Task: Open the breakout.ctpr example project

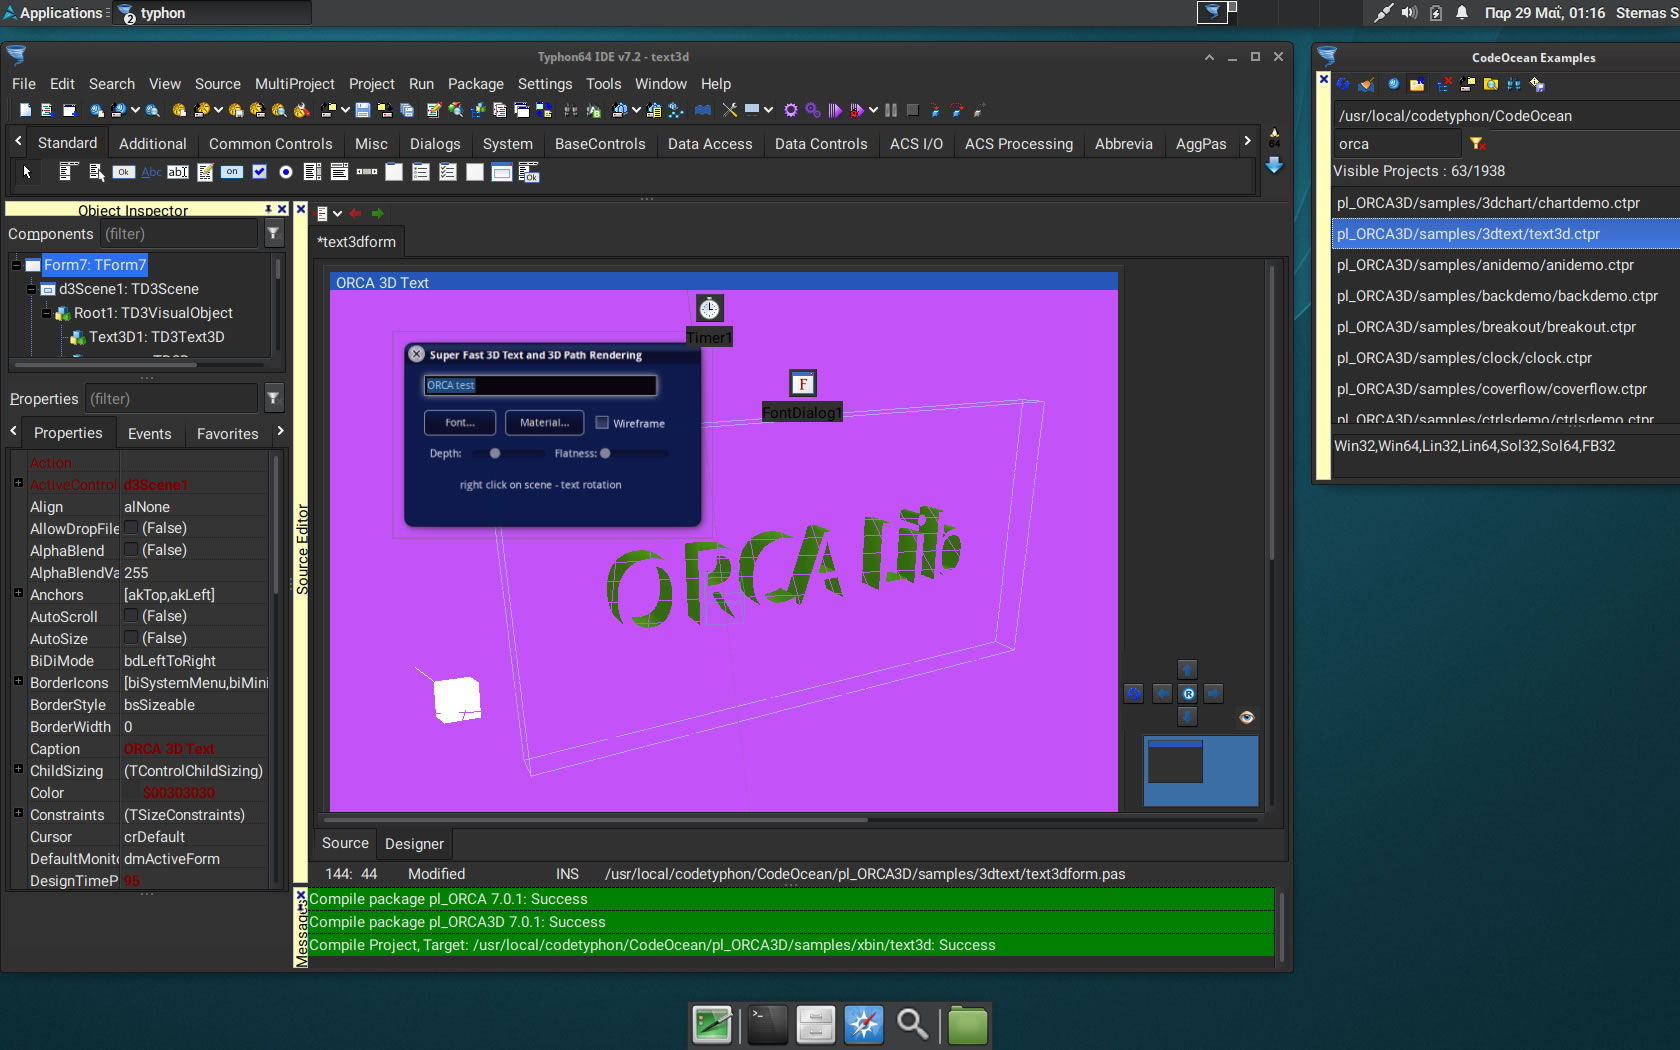Action: (x=1486, y=327)
